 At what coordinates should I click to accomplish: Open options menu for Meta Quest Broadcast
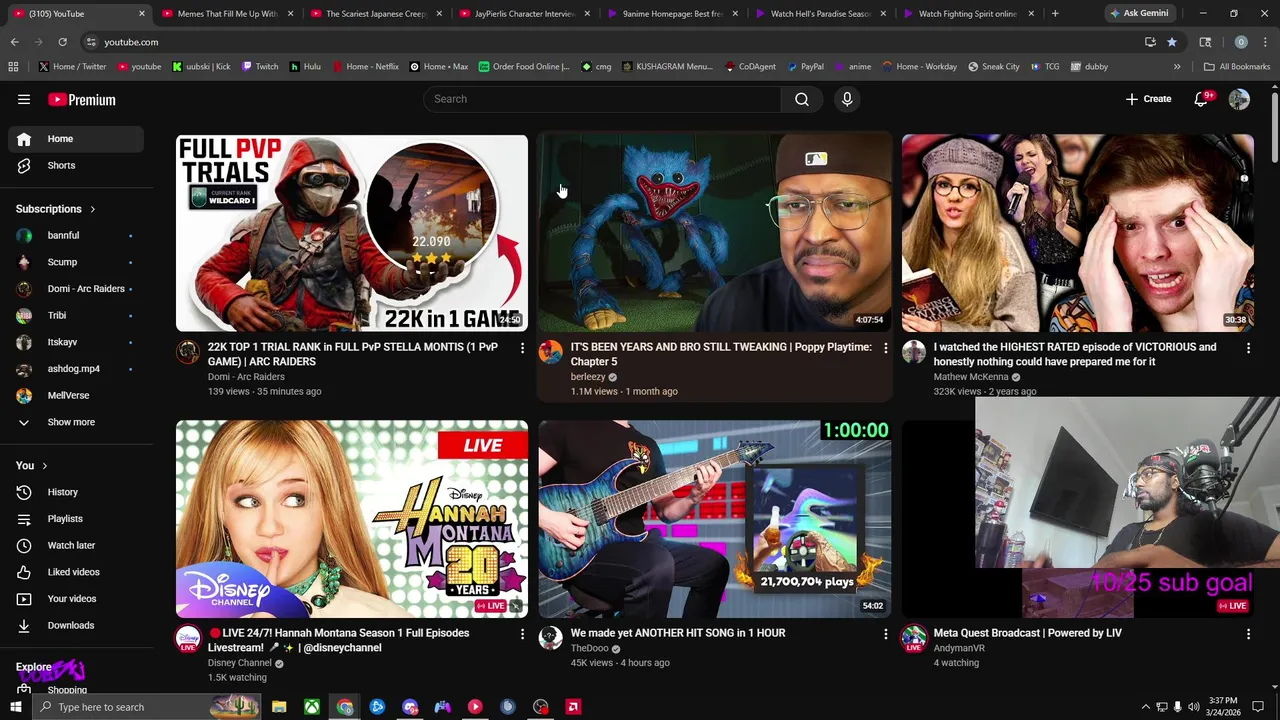tap(1248, 634)
